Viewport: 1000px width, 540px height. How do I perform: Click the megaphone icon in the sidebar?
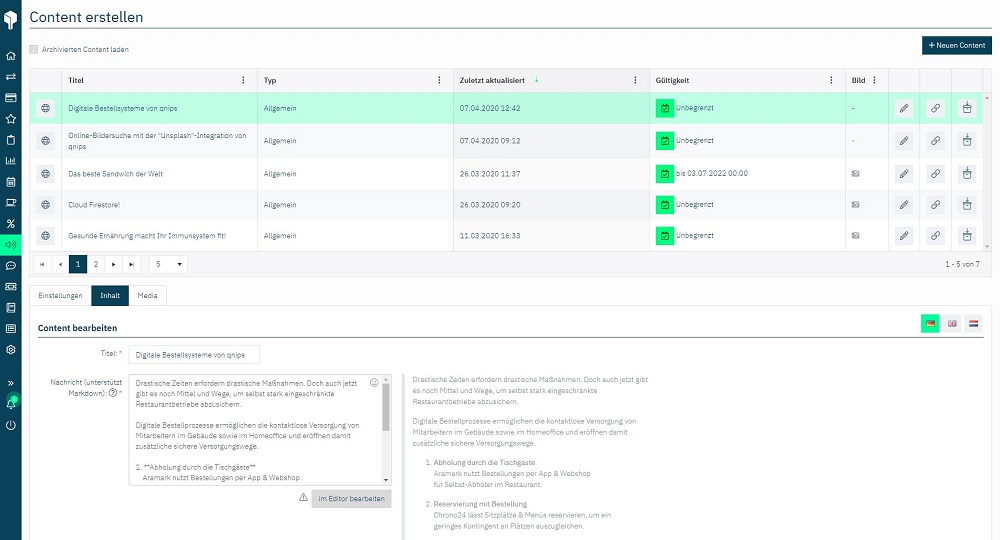coord(11,244)
